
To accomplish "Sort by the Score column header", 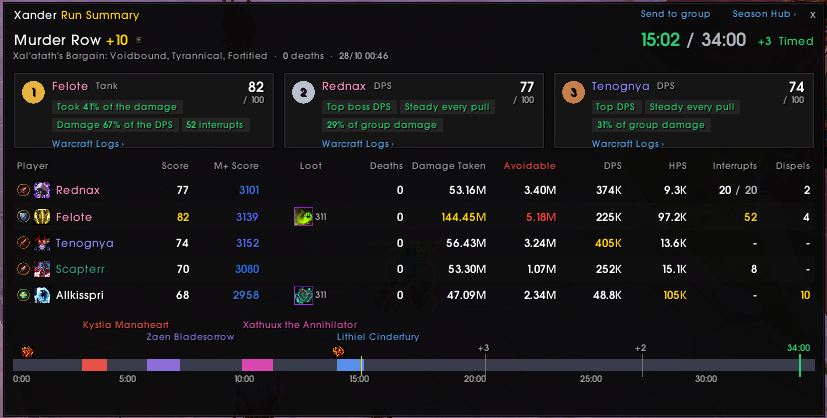I will [175, 166].
